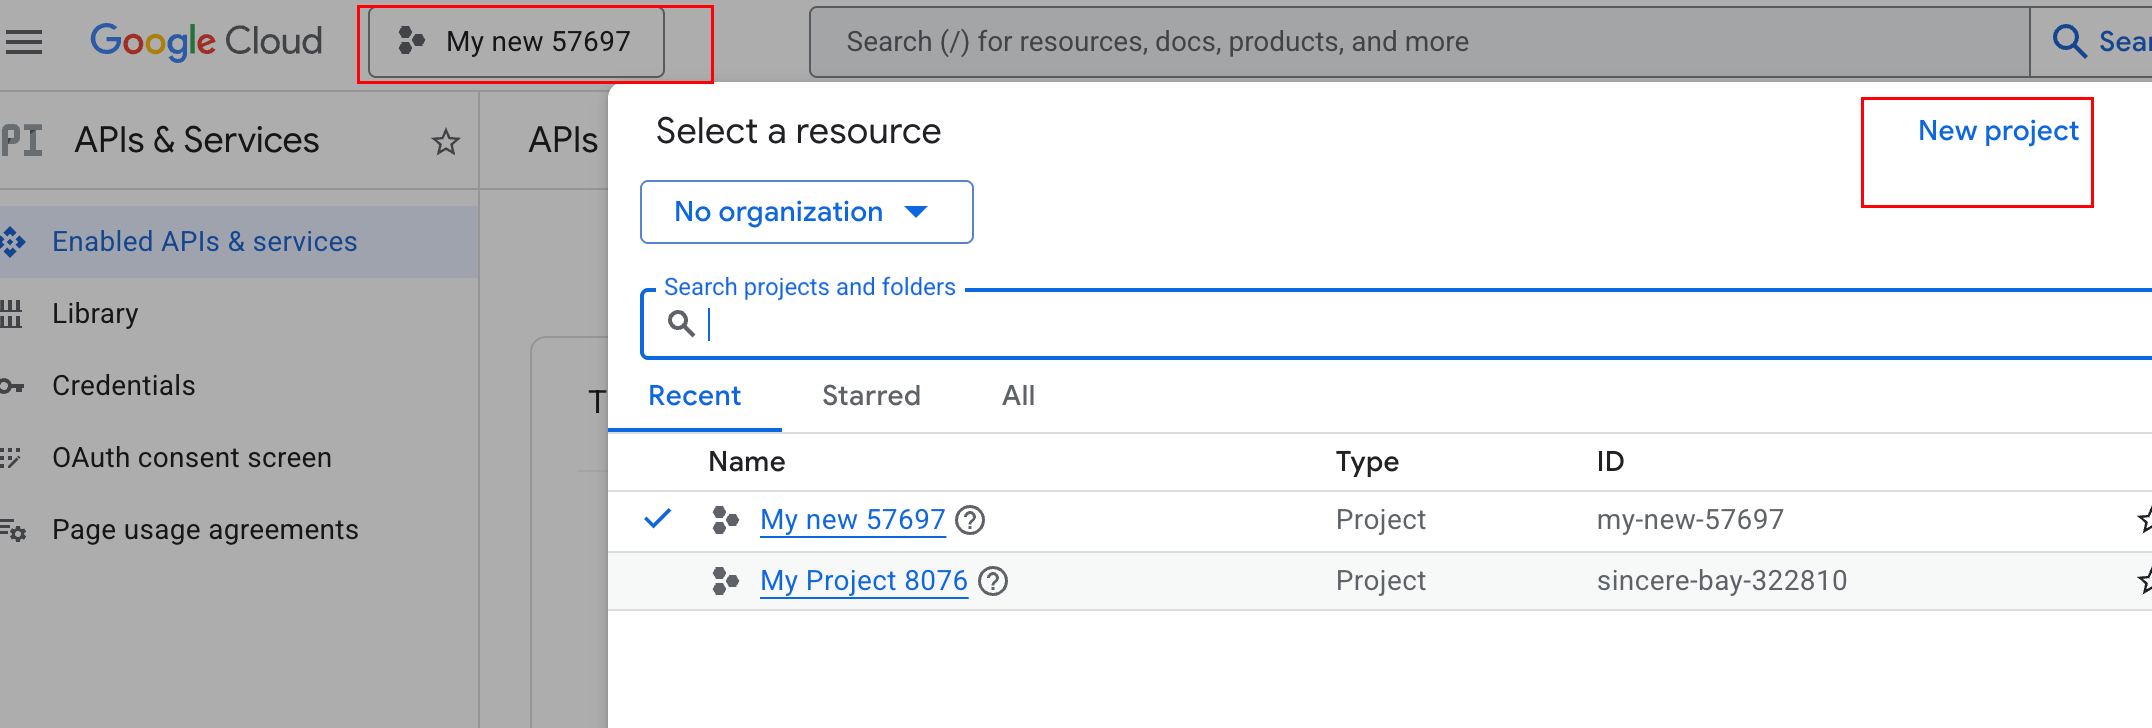The image size is (2152, 728).
Task: Click the search magnifier icon in top bar
Action: click(2069, 42)
